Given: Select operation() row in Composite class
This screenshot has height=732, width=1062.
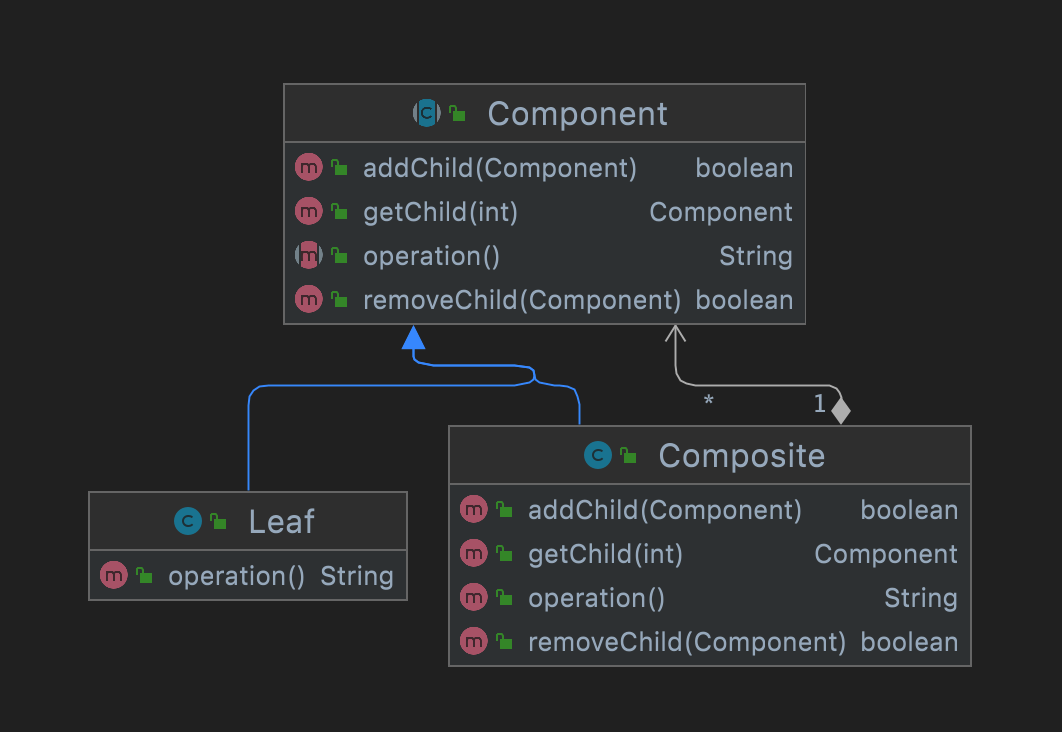Looking at the screenshot, I should click(596, 598).
